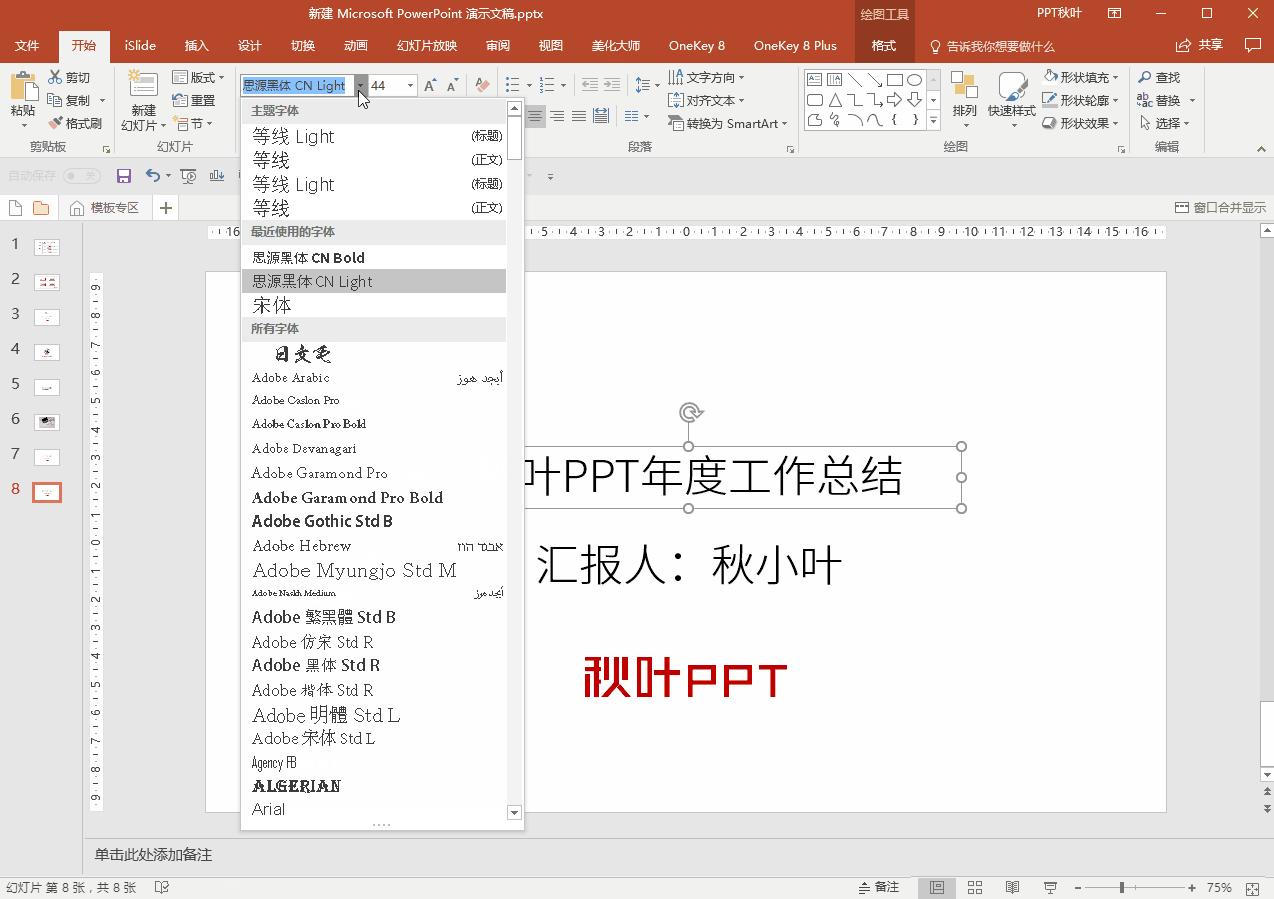
Task: Toggle center text alignment
Action: click(556, 115)
